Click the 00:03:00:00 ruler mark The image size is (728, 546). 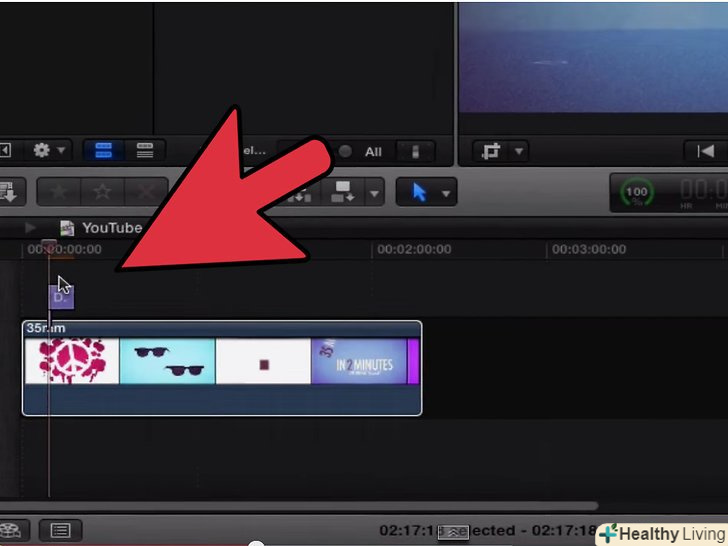click(589, 249)
